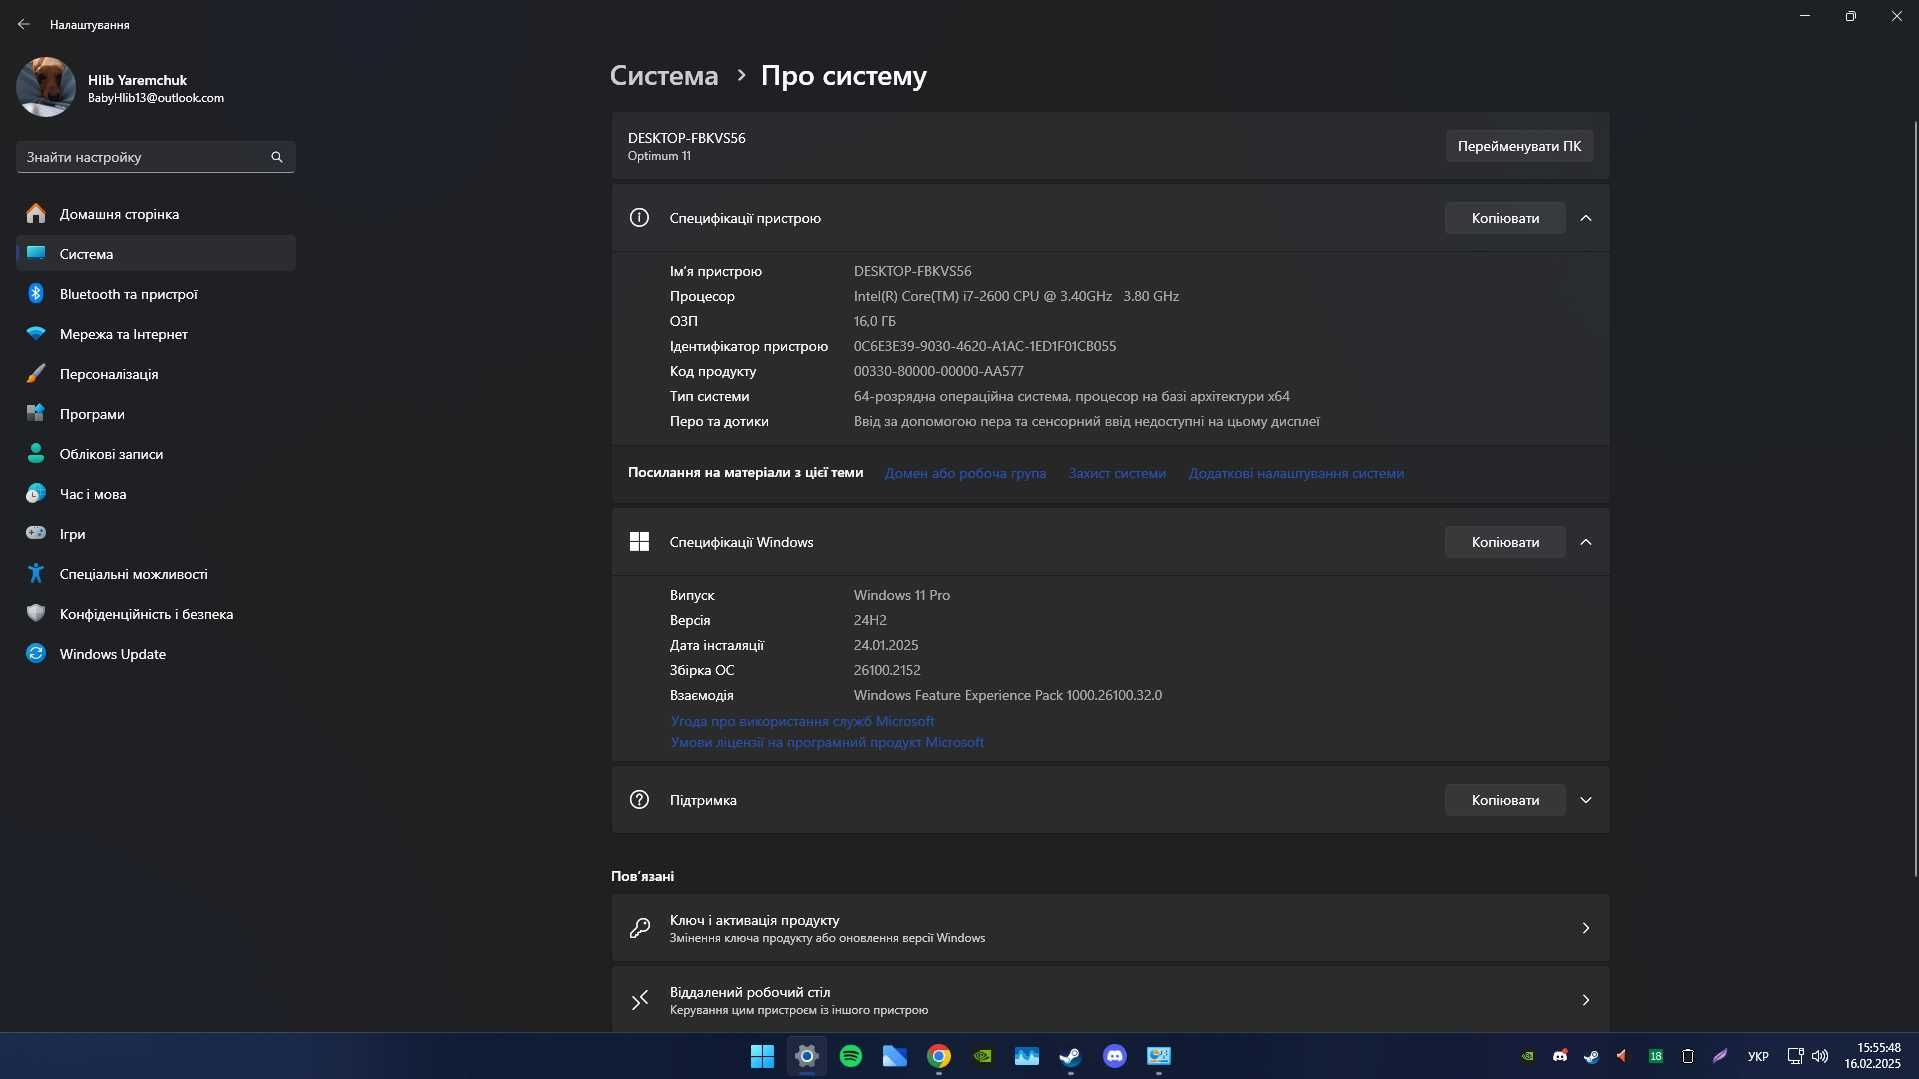Open Конфіденційність і безпека settings
The width and height of the screenshot is (1919, 1079).
coord(155,614)
